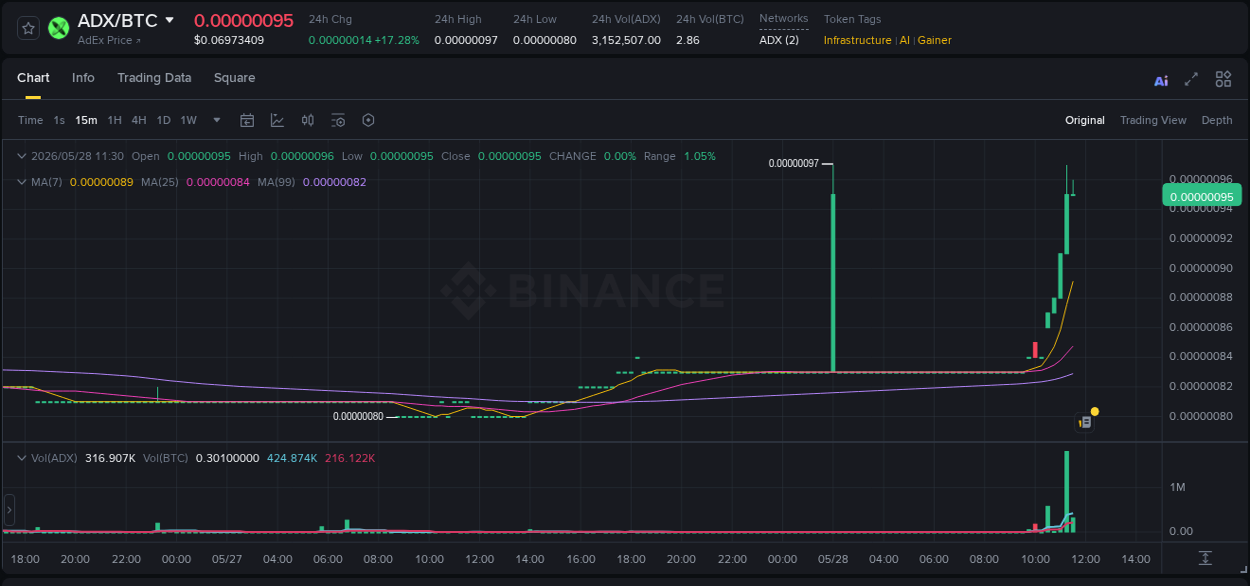Switch to the Info tab
This screenshot has height=586, width=1250.
pyautogui.click(x=83, y=78)
